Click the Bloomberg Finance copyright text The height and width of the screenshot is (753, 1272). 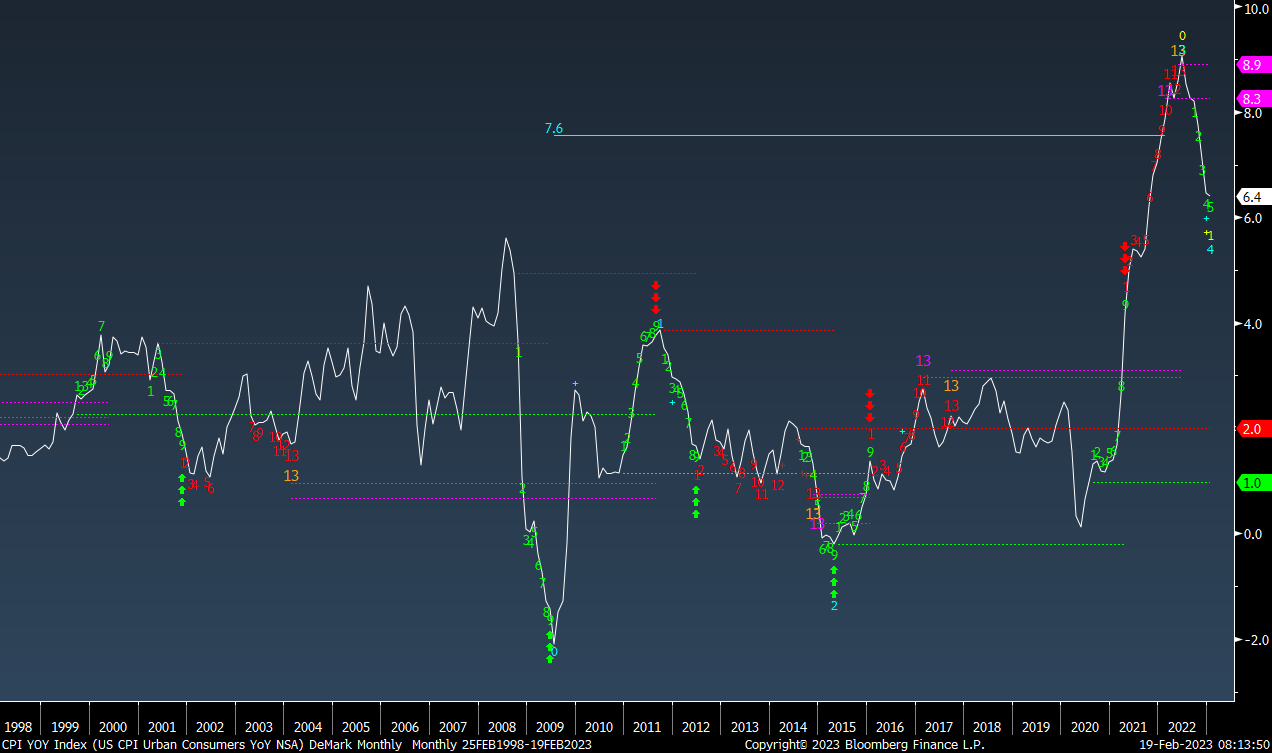pyautogui.click(x=864, y=745)
